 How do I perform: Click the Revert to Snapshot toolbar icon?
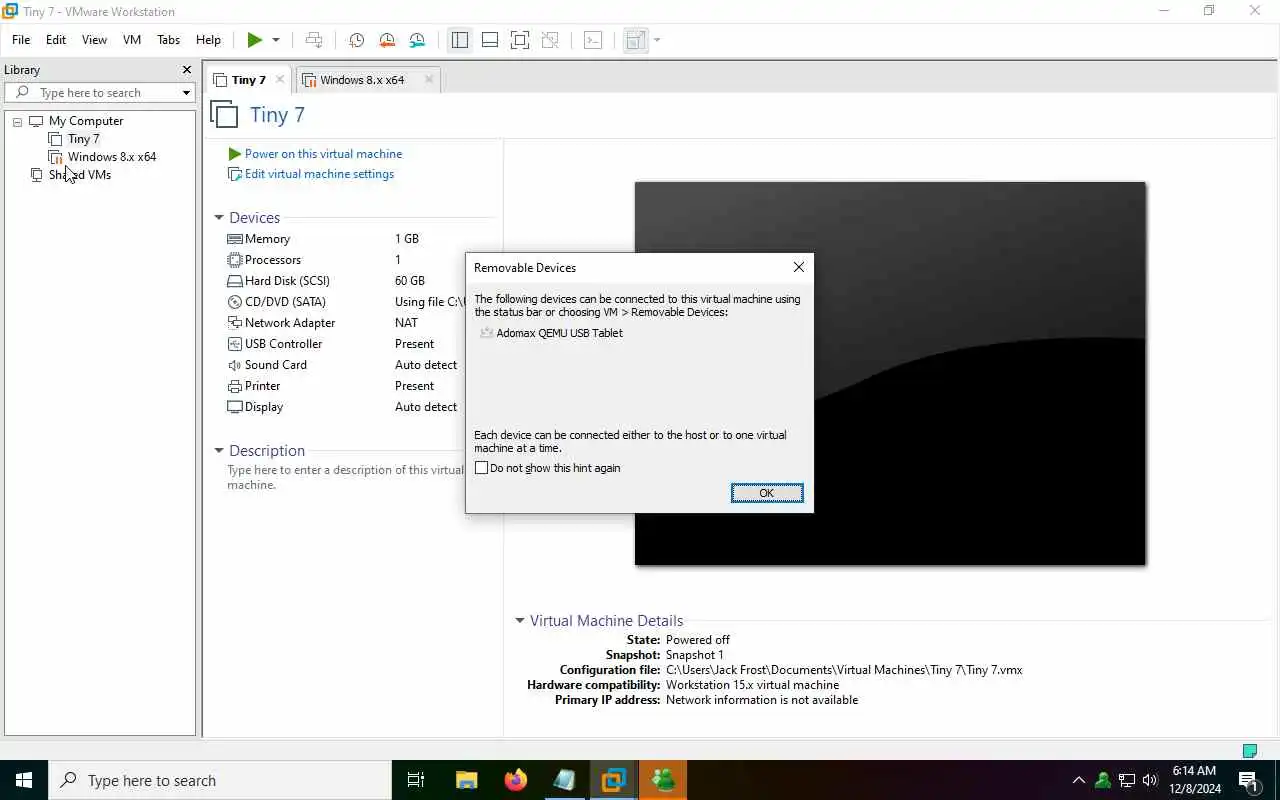click(x=387, y=40)
